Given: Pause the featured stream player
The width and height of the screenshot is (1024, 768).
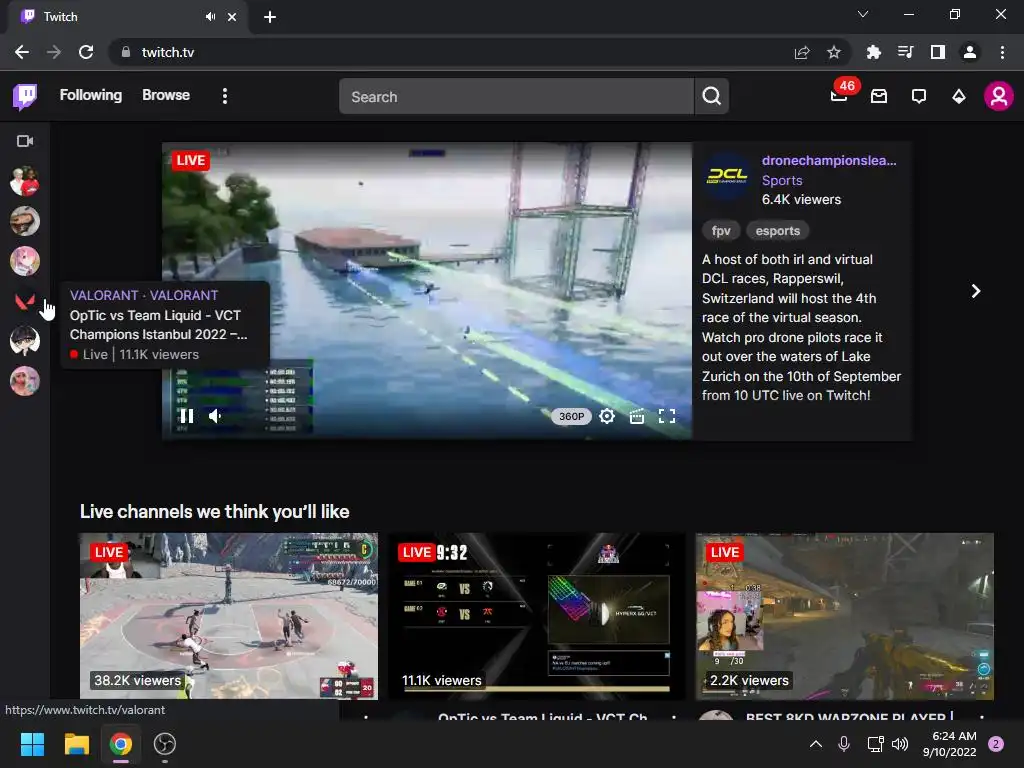Looking at the screenshot, I should (187, 416).
